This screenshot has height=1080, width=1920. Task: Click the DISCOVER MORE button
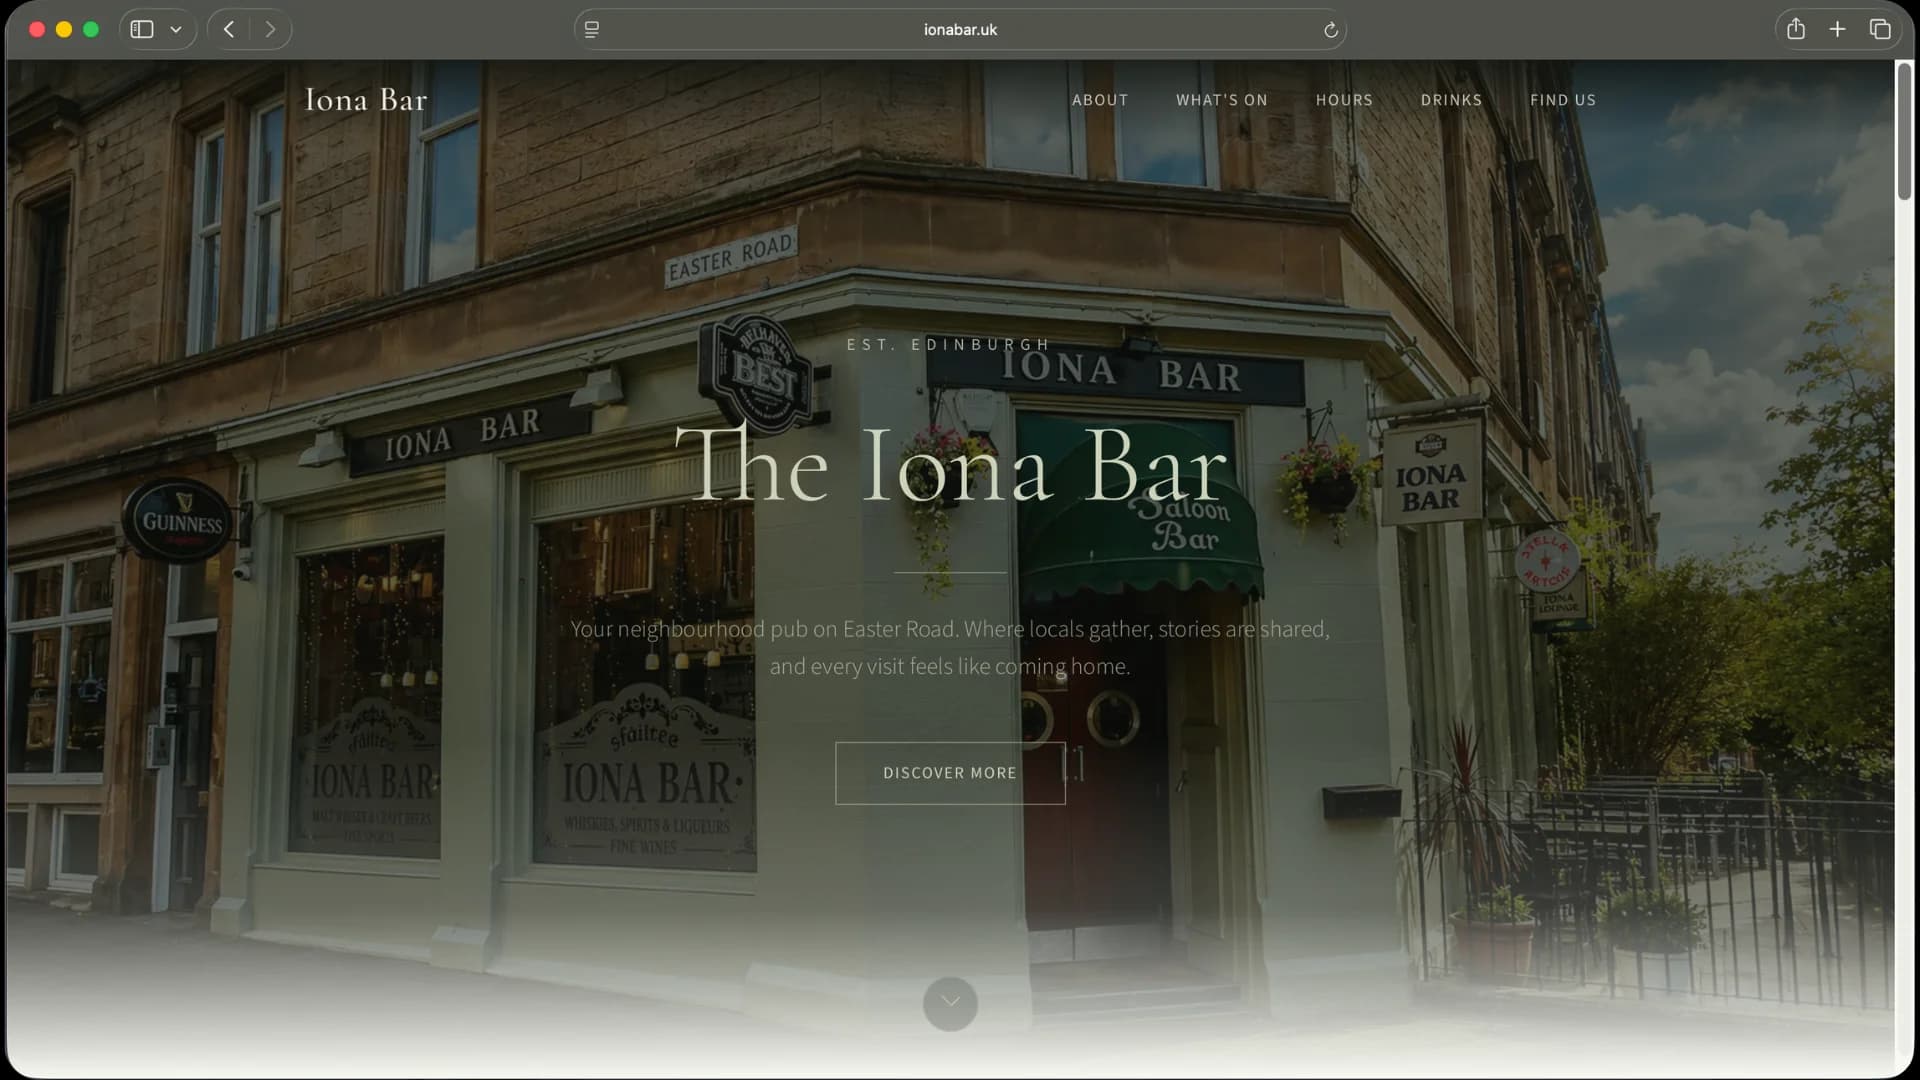(x=950, y=773)
